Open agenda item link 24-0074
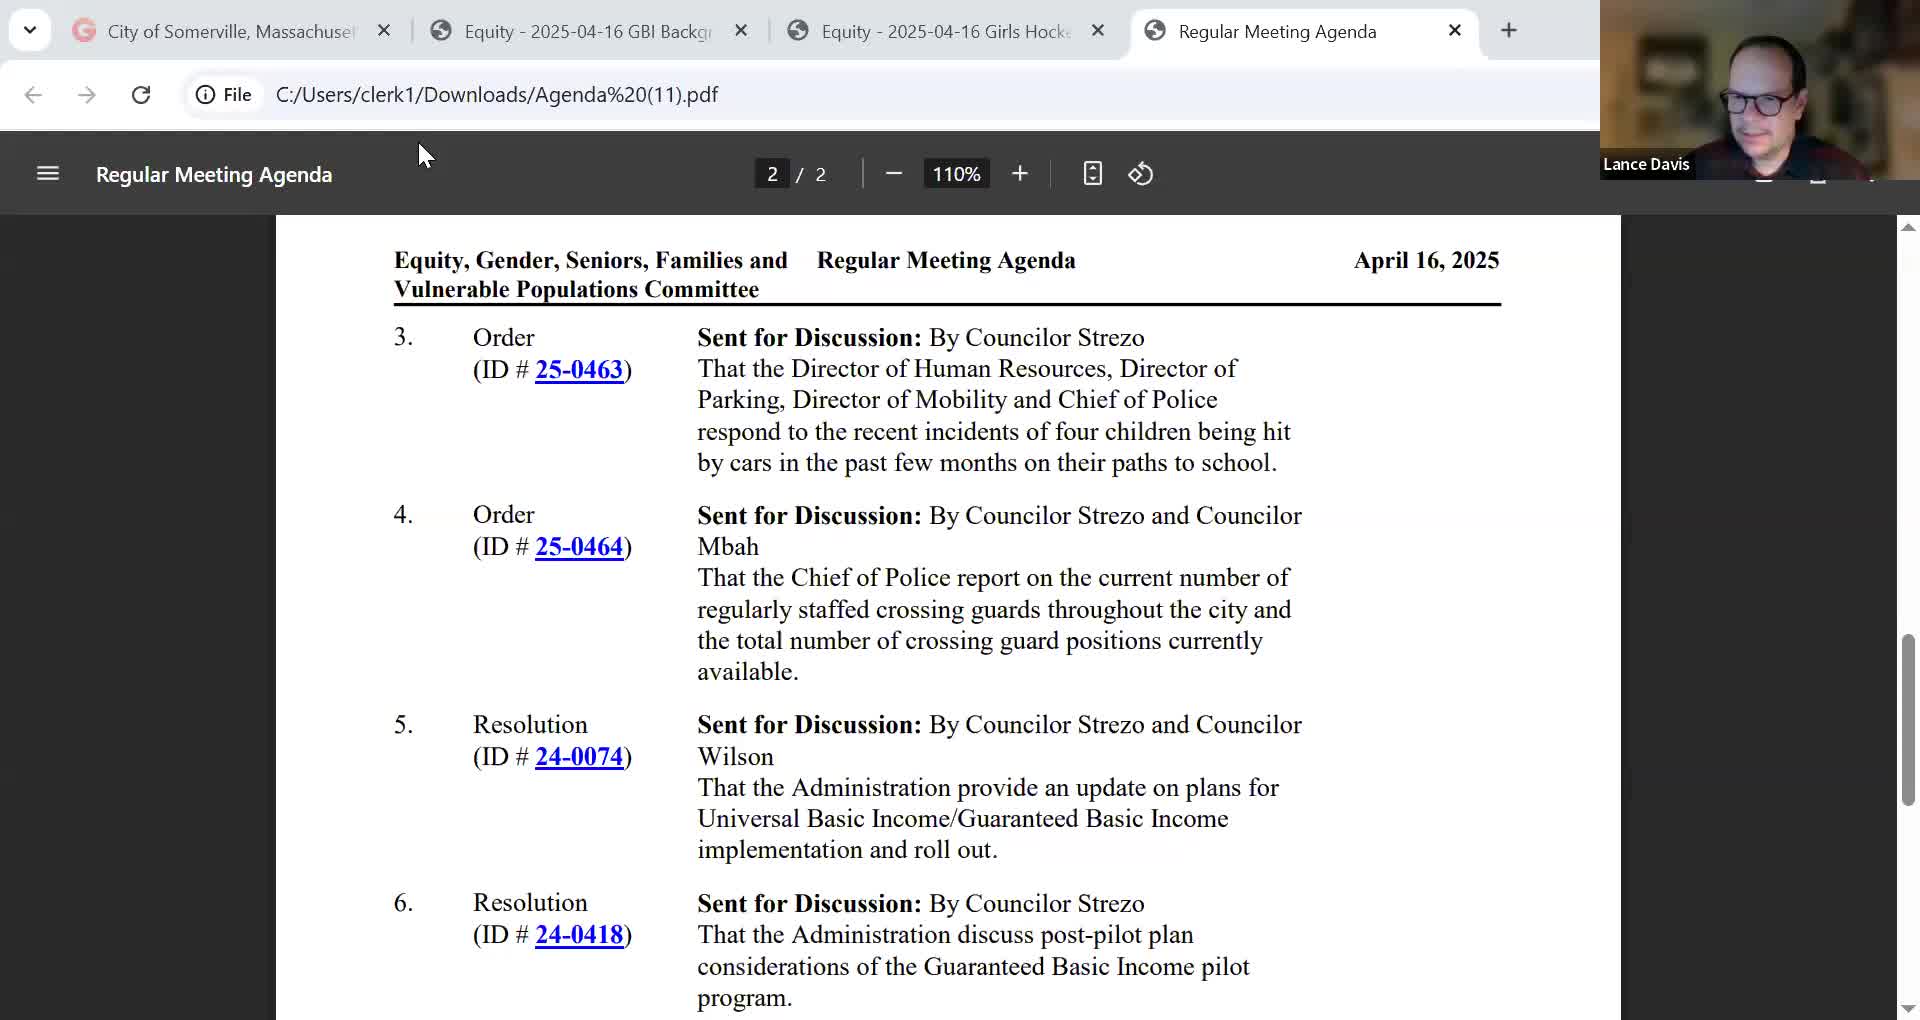This screenshot has width=1920, height=1020. click(x=579, y=757)
